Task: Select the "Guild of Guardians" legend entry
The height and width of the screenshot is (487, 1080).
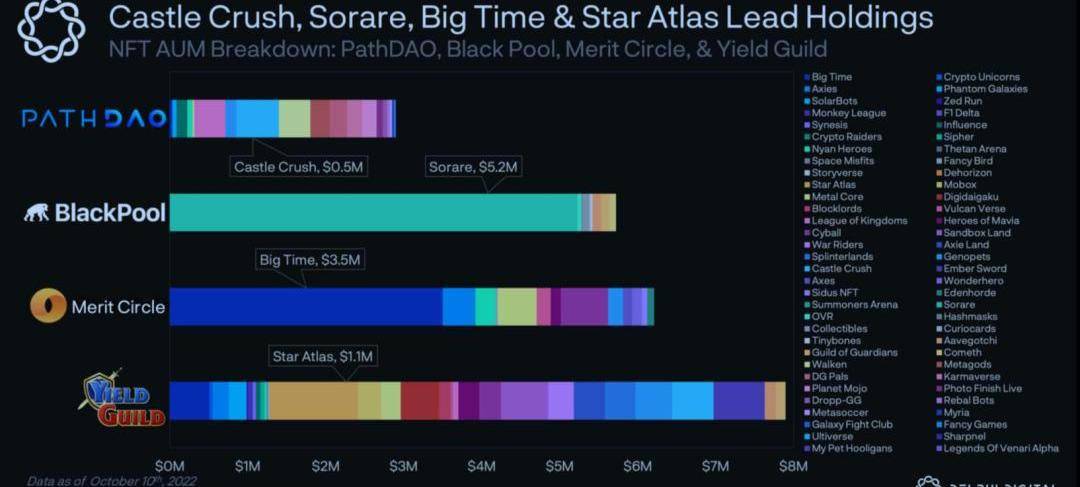Action: click(854, 352)
